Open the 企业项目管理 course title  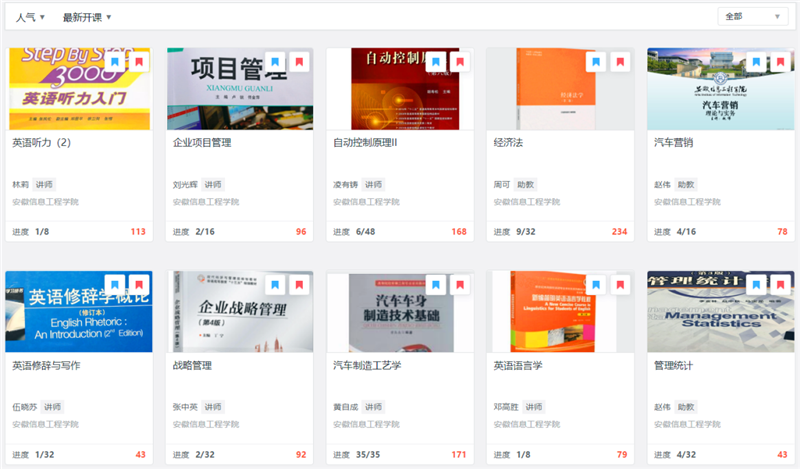[x=202, y=143]
